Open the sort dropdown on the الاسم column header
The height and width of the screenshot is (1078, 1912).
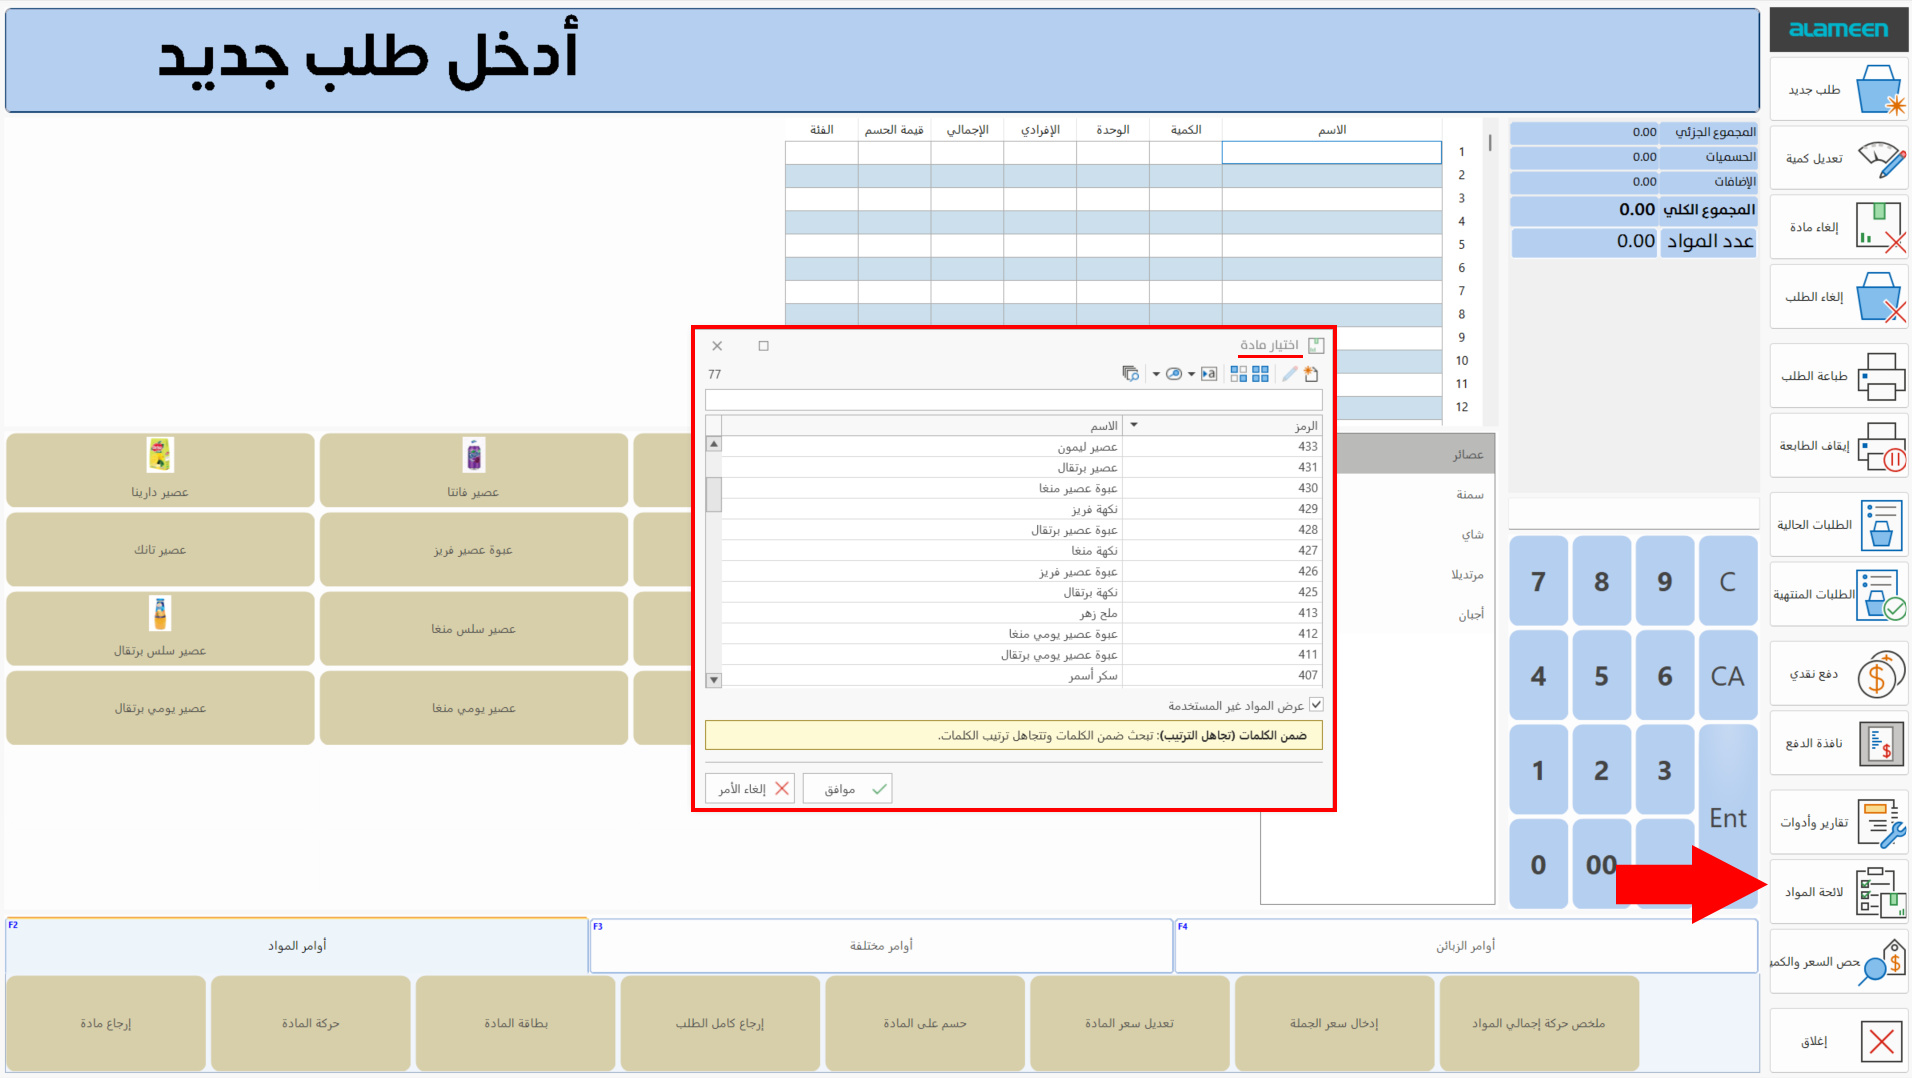tap(1133, 424)
